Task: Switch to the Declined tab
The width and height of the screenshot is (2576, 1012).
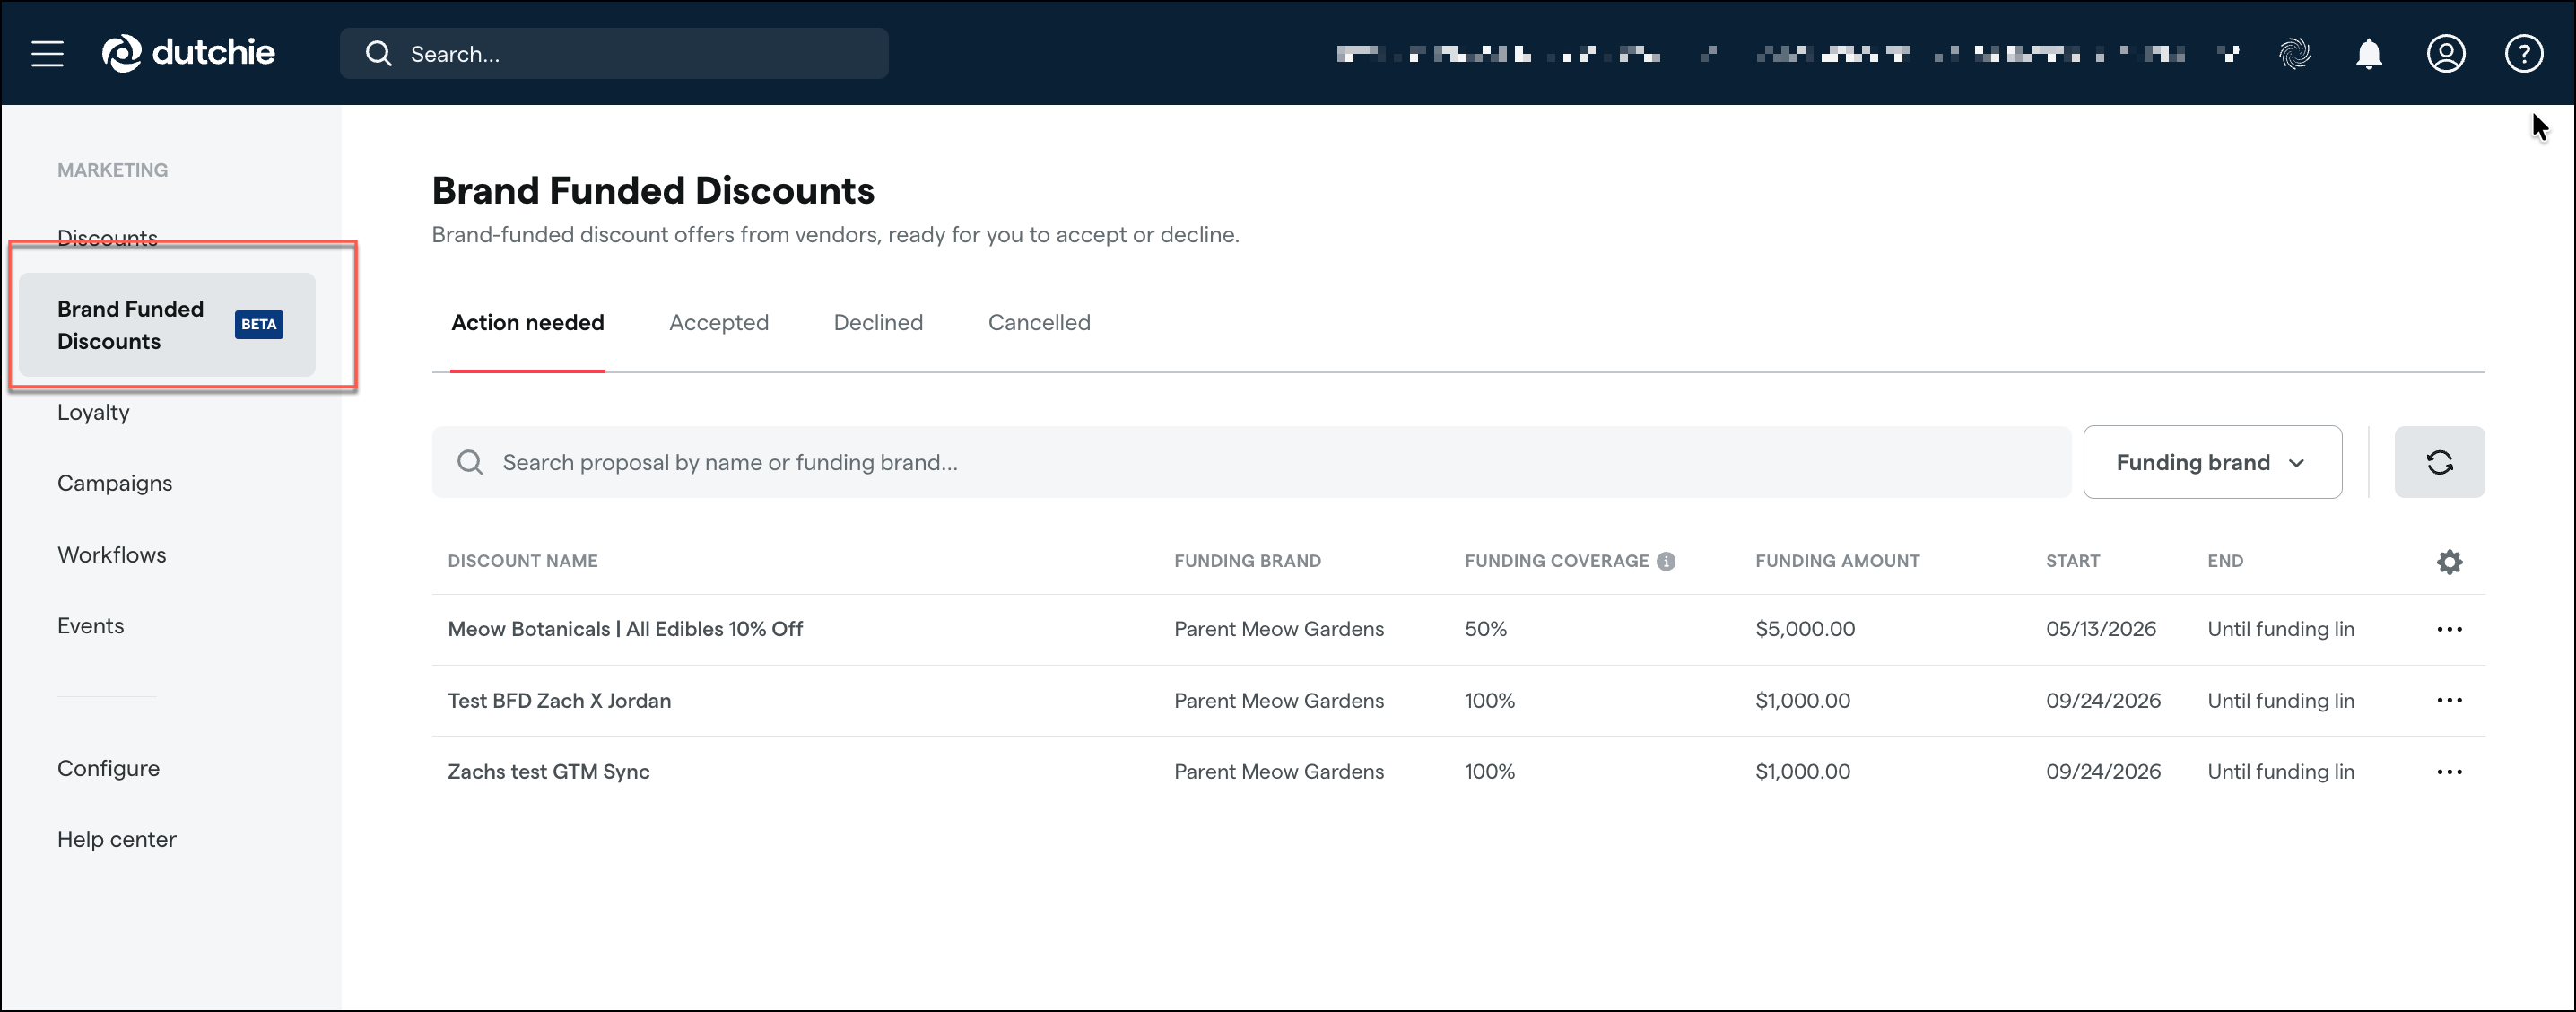Action: (x=878, y=323)
